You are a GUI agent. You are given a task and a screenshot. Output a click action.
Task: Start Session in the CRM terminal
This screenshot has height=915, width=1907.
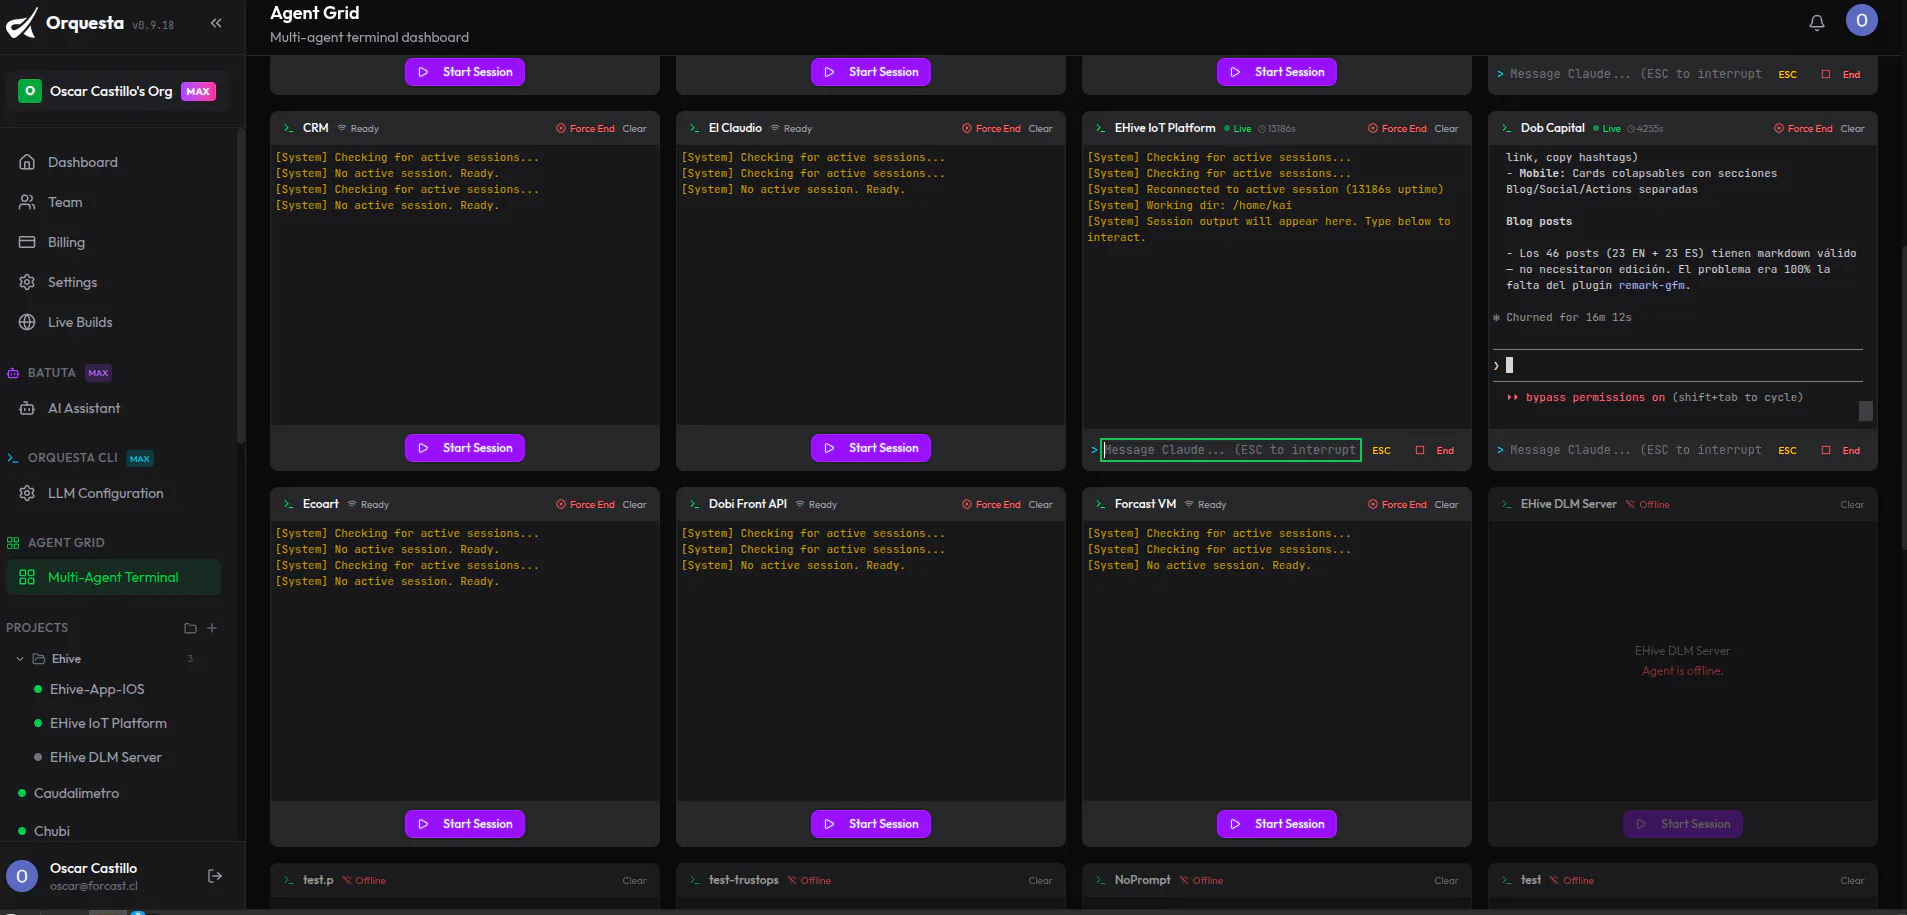[x=465, y=448]
